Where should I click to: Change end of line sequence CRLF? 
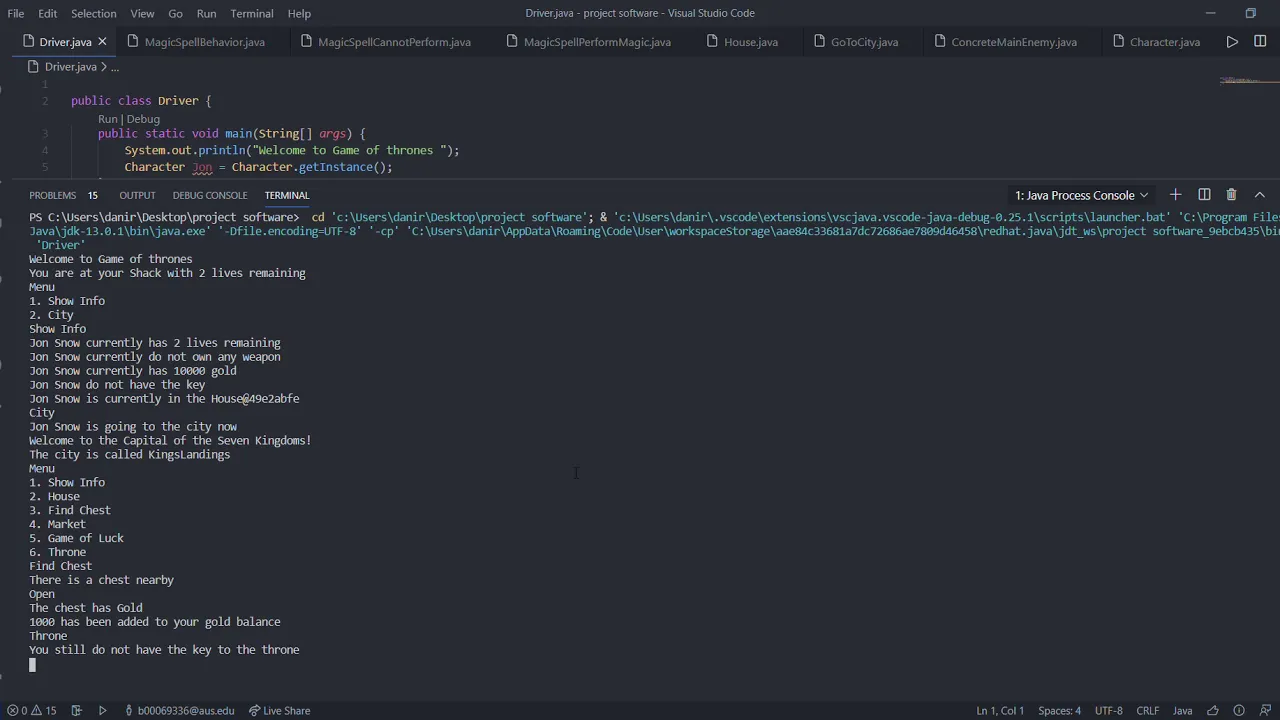pyautogui.click(x=1148, y=711)
